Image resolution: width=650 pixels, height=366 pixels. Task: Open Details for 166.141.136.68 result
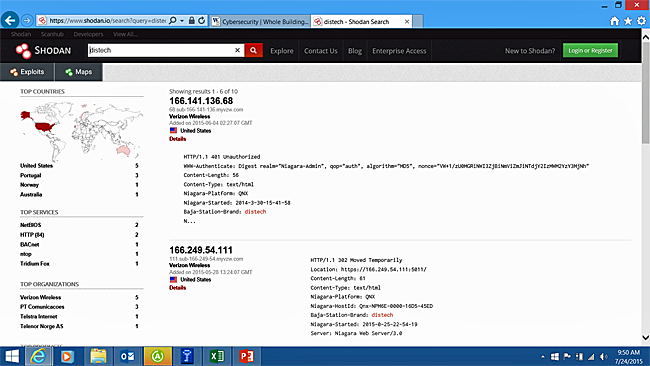pos(177,139)
